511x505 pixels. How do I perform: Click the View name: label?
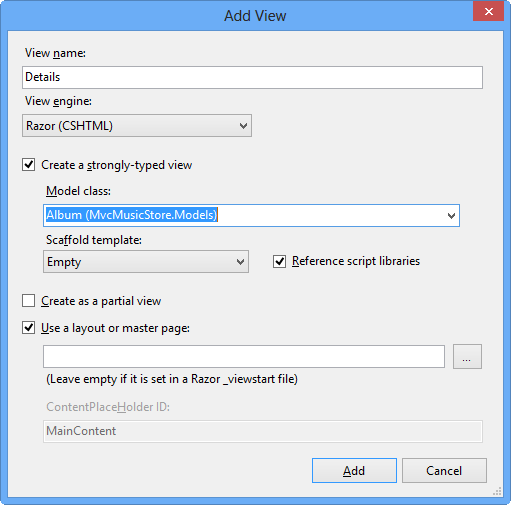click(x=55, y=53)
